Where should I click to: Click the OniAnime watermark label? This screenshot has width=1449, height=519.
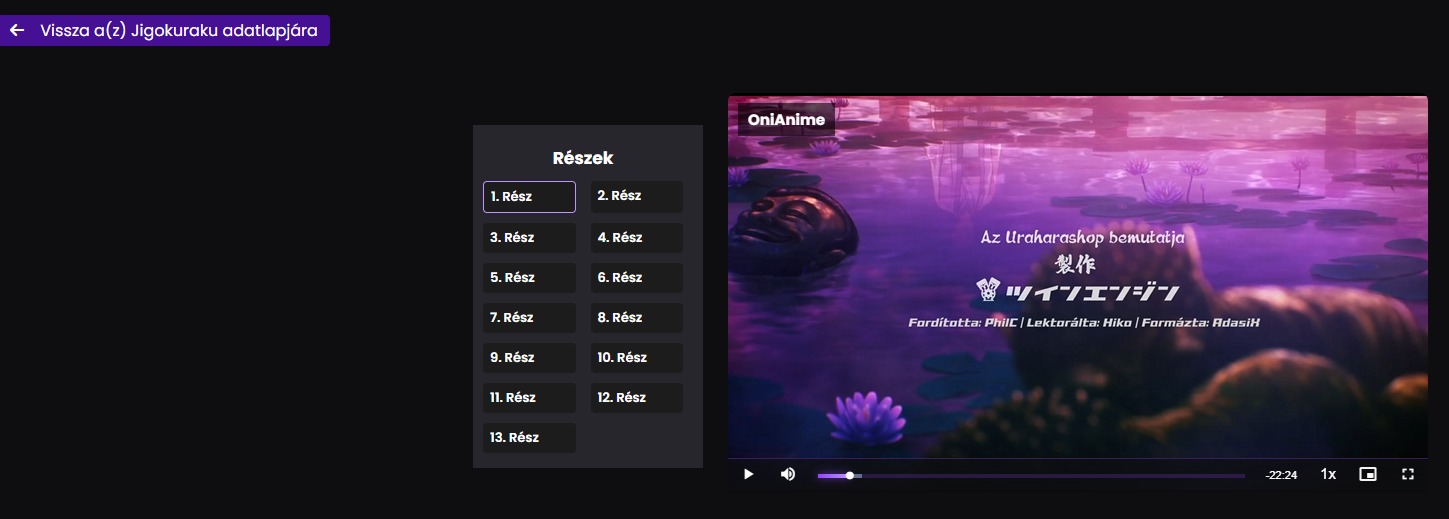786,119
